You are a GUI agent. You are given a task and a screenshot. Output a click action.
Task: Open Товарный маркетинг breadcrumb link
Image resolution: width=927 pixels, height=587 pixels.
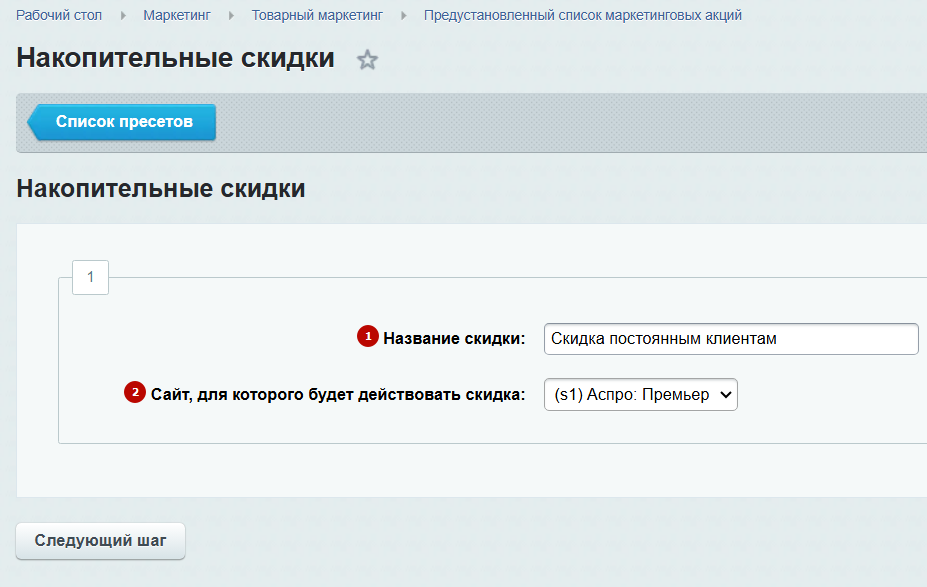[x=317, y=15]
